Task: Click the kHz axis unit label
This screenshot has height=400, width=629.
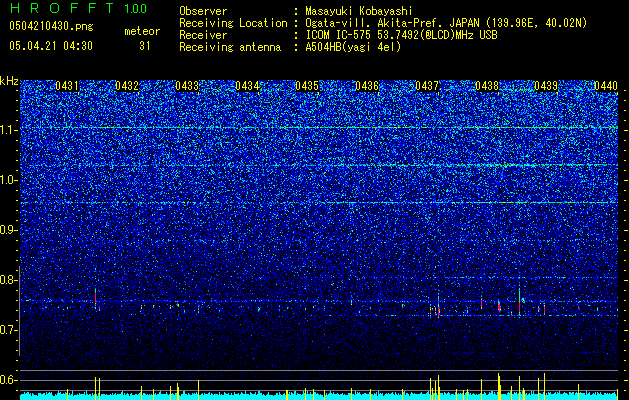Action: tap(9, 81)
